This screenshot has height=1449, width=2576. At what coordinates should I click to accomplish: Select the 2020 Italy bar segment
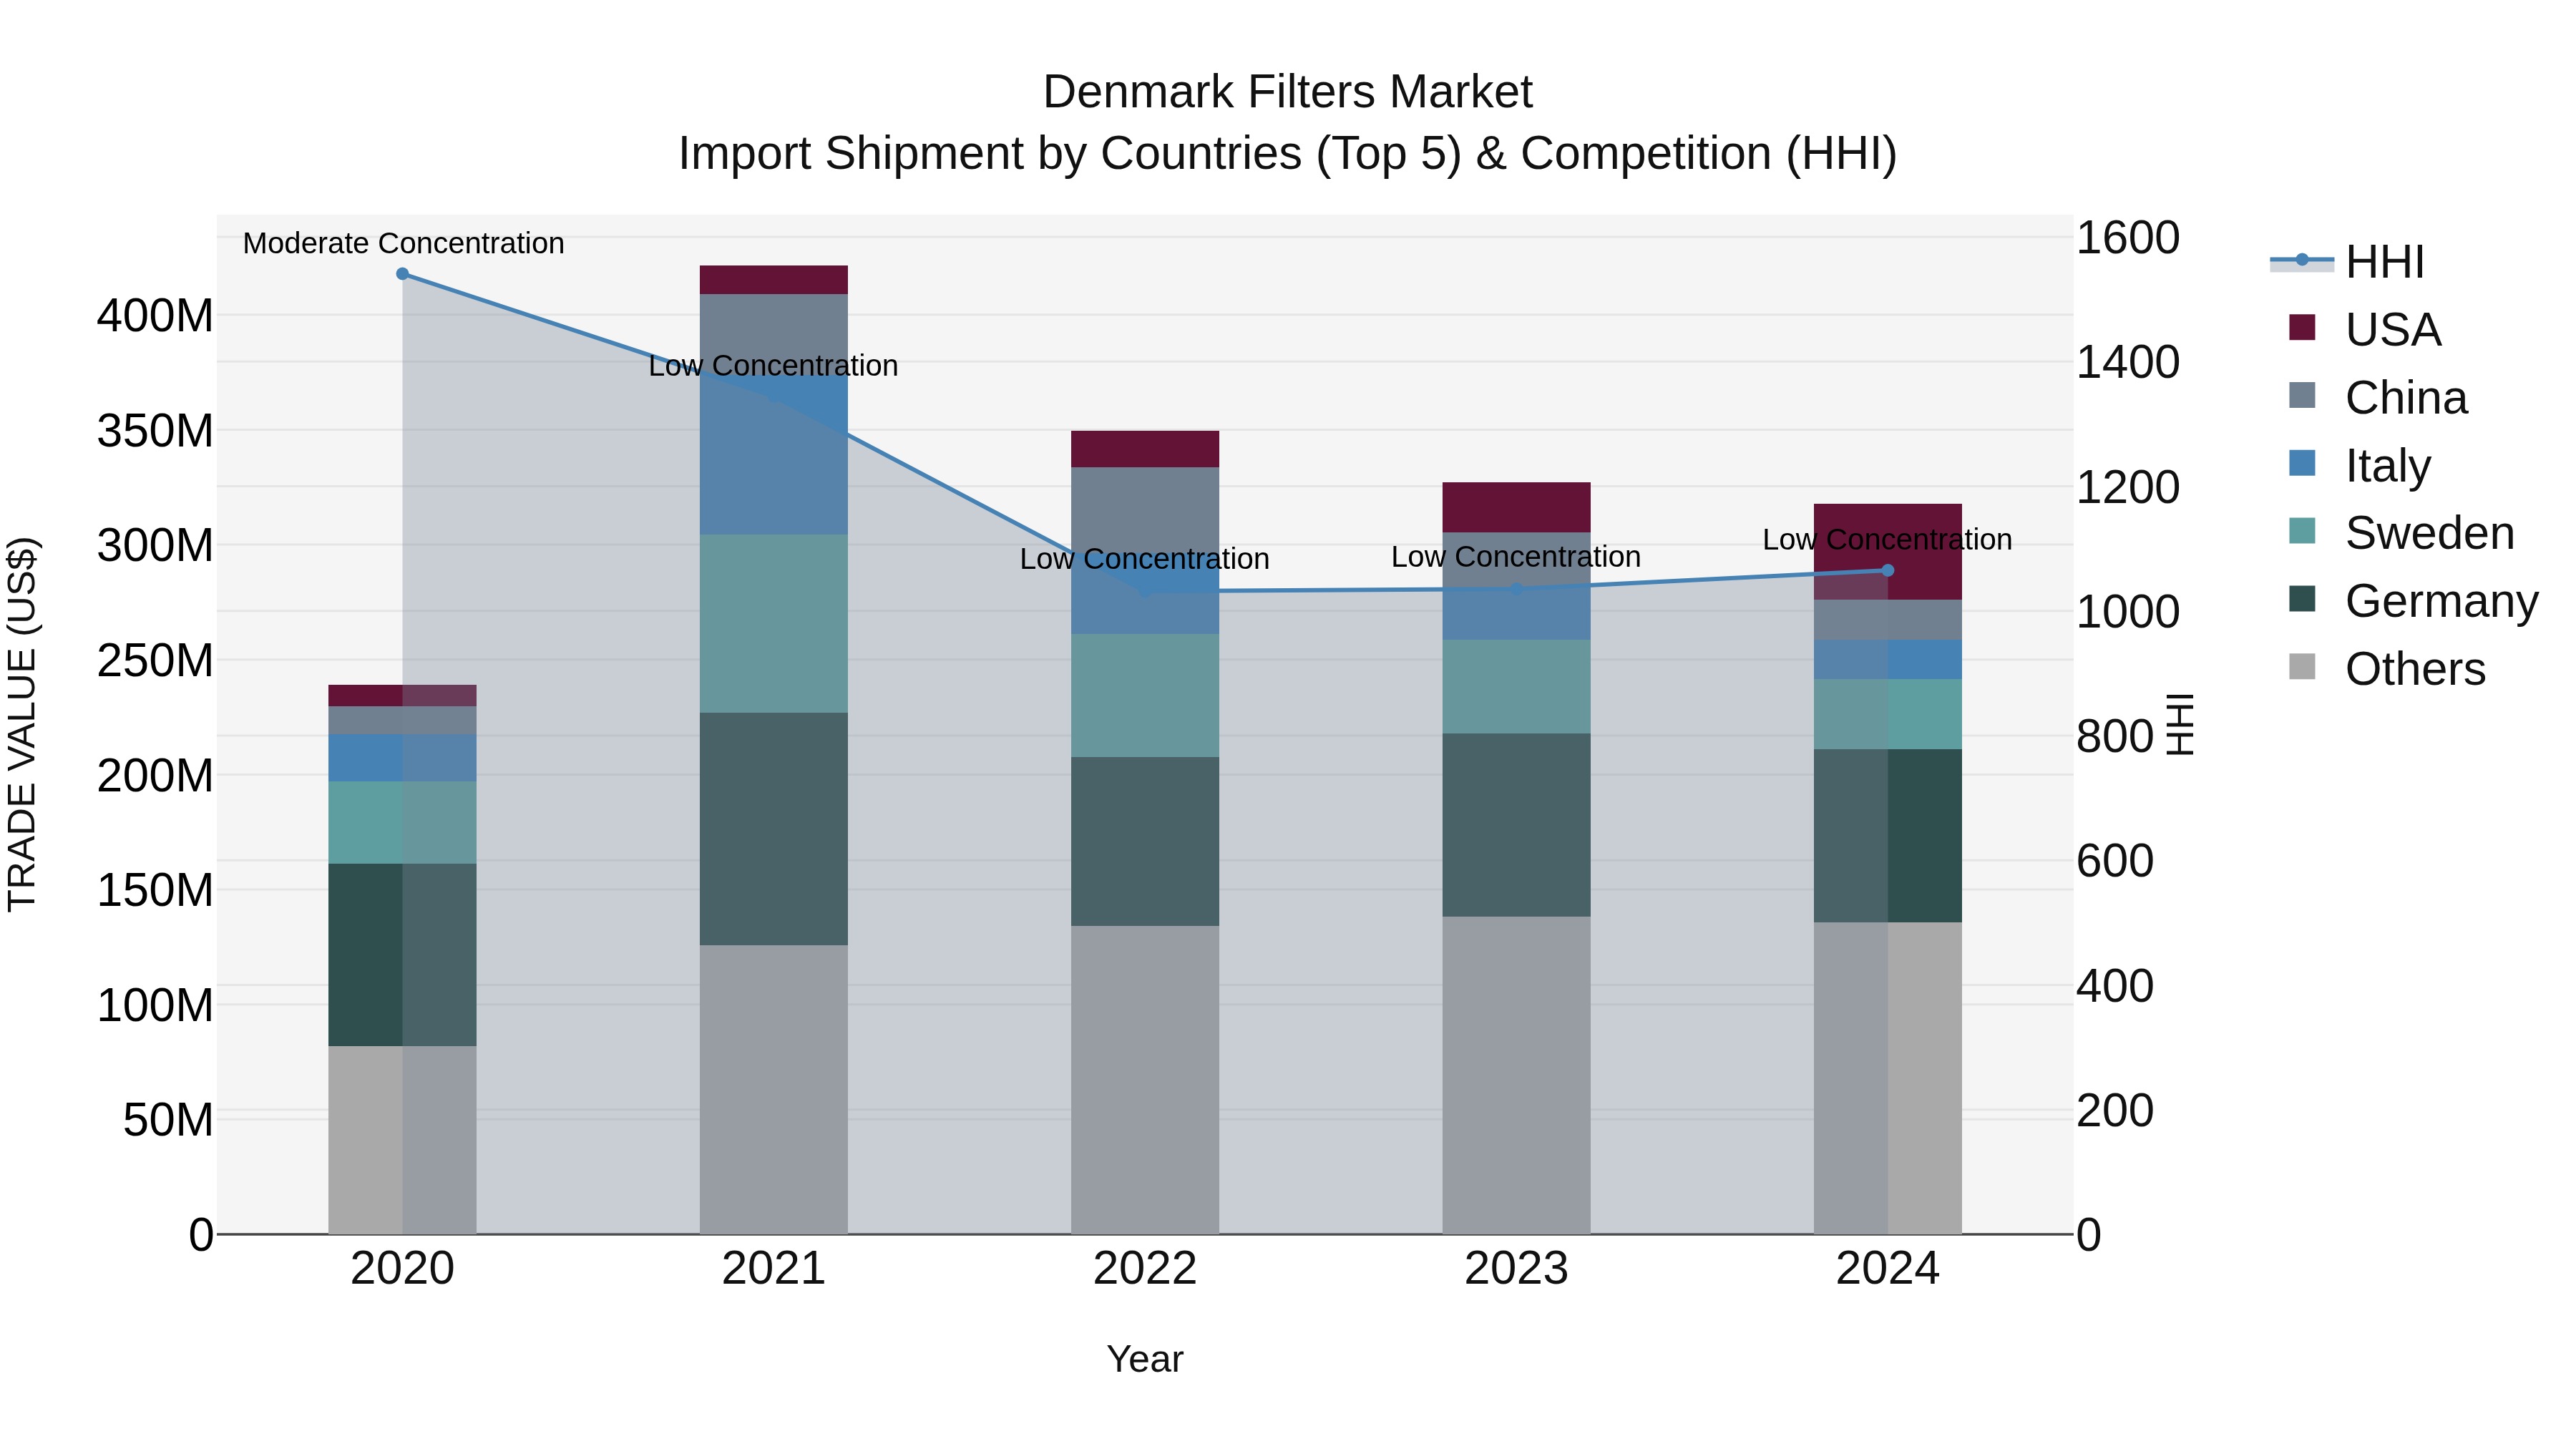(x=402, y=758)
